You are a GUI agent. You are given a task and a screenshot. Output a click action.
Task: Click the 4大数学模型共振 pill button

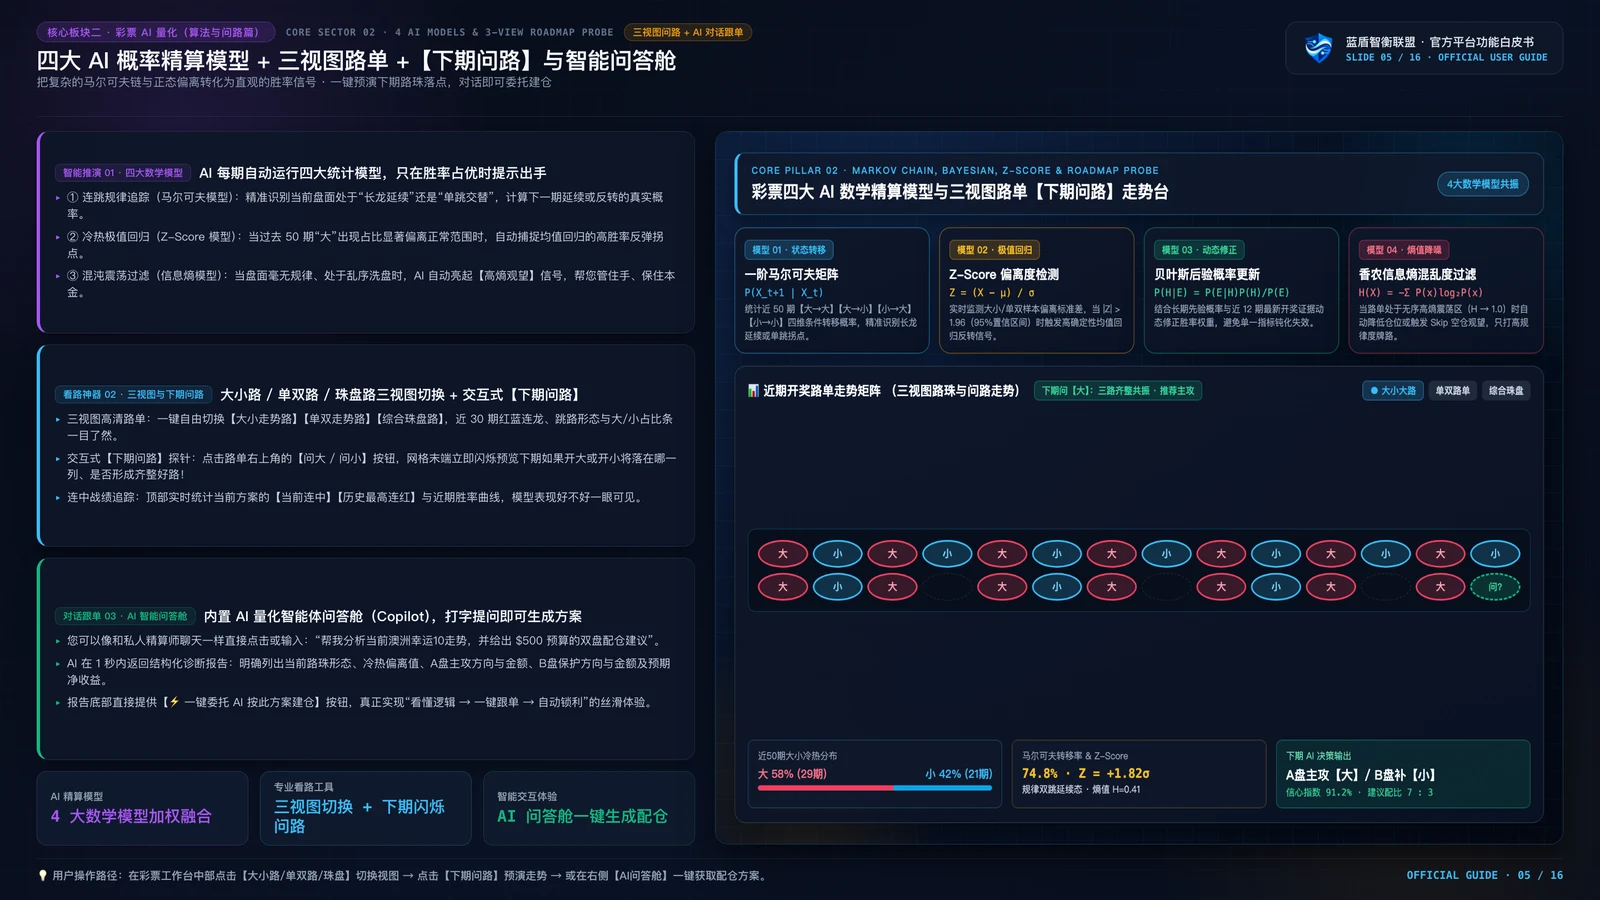1482,184
